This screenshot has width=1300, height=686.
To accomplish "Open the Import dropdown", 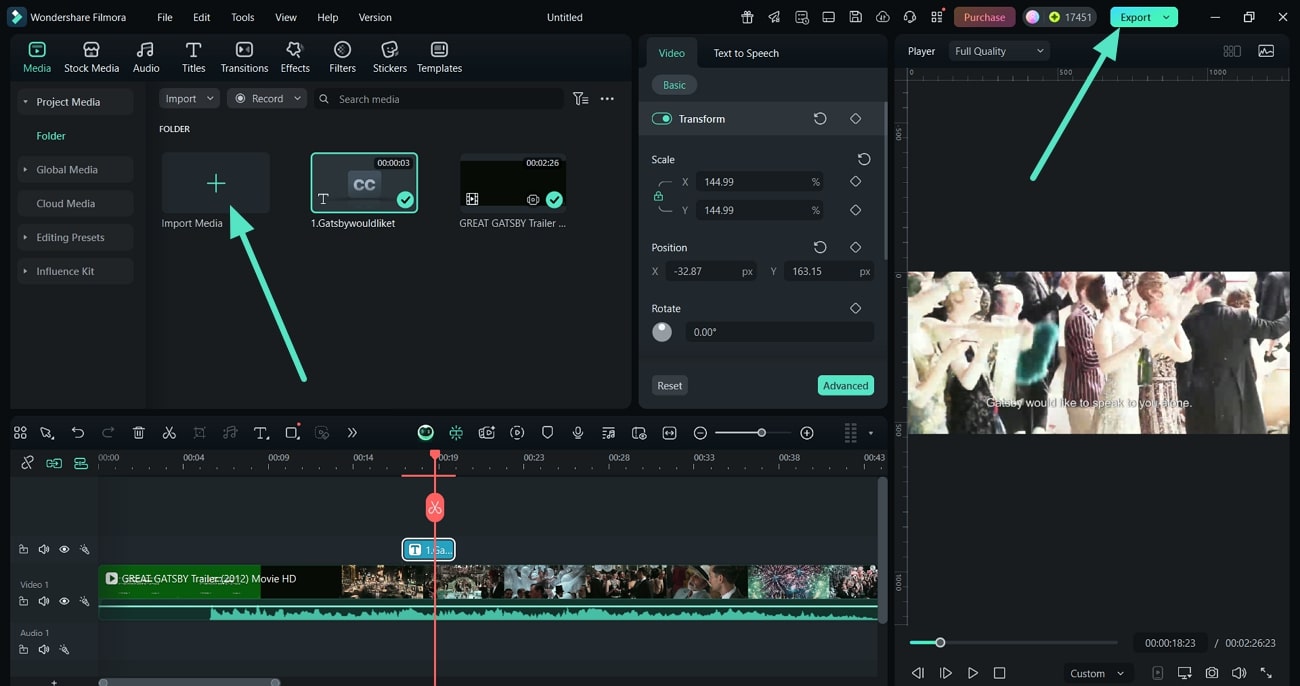I will [x=189, y=99].
